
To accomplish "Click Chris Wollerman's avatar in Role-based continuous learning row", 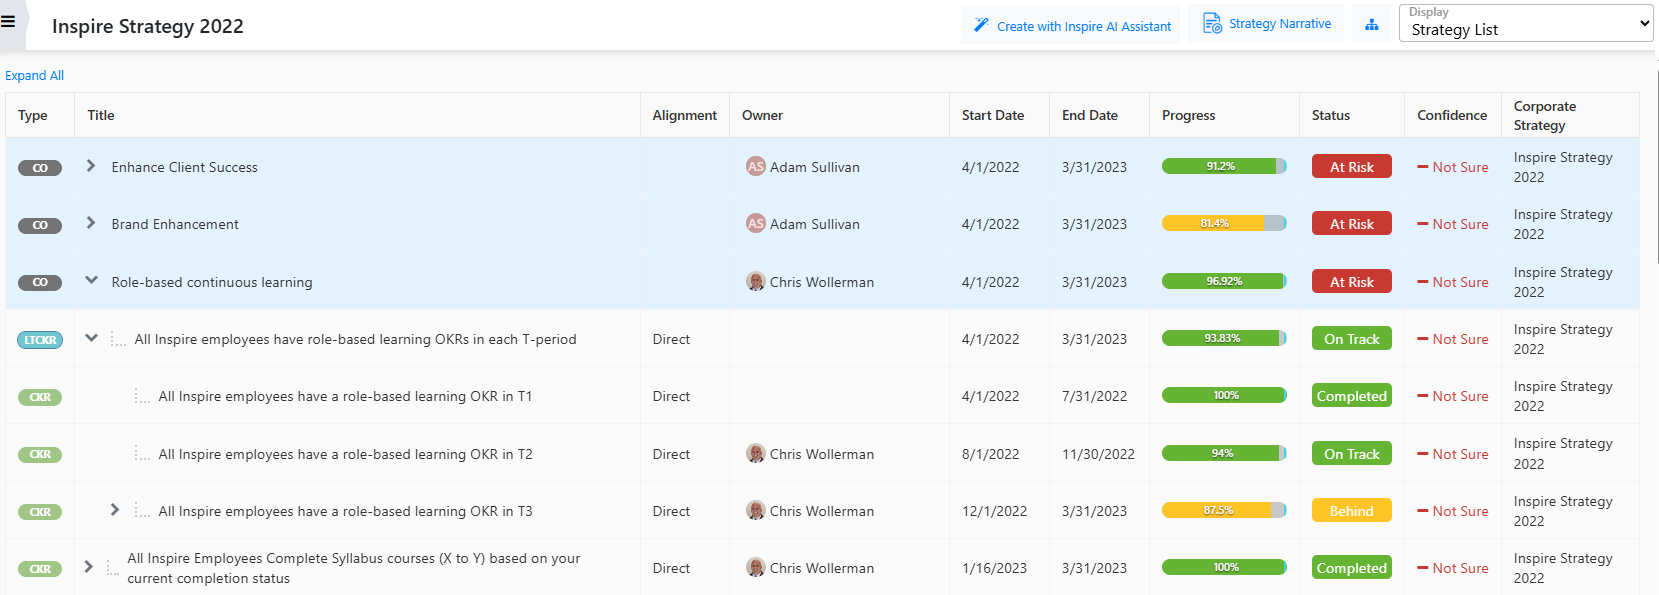I will 756,282.
